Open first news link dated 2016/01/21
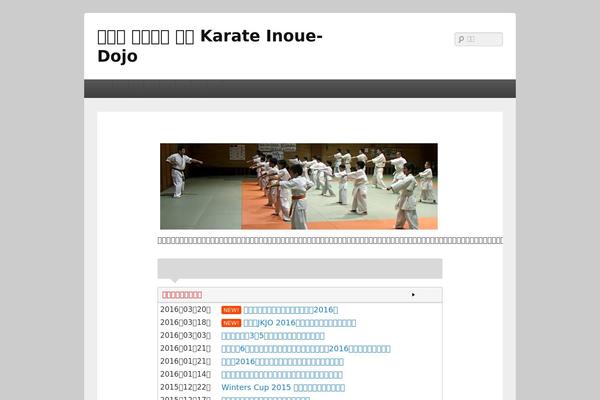Viewport: 600px width, 400px height. click(x=306, y=349)
